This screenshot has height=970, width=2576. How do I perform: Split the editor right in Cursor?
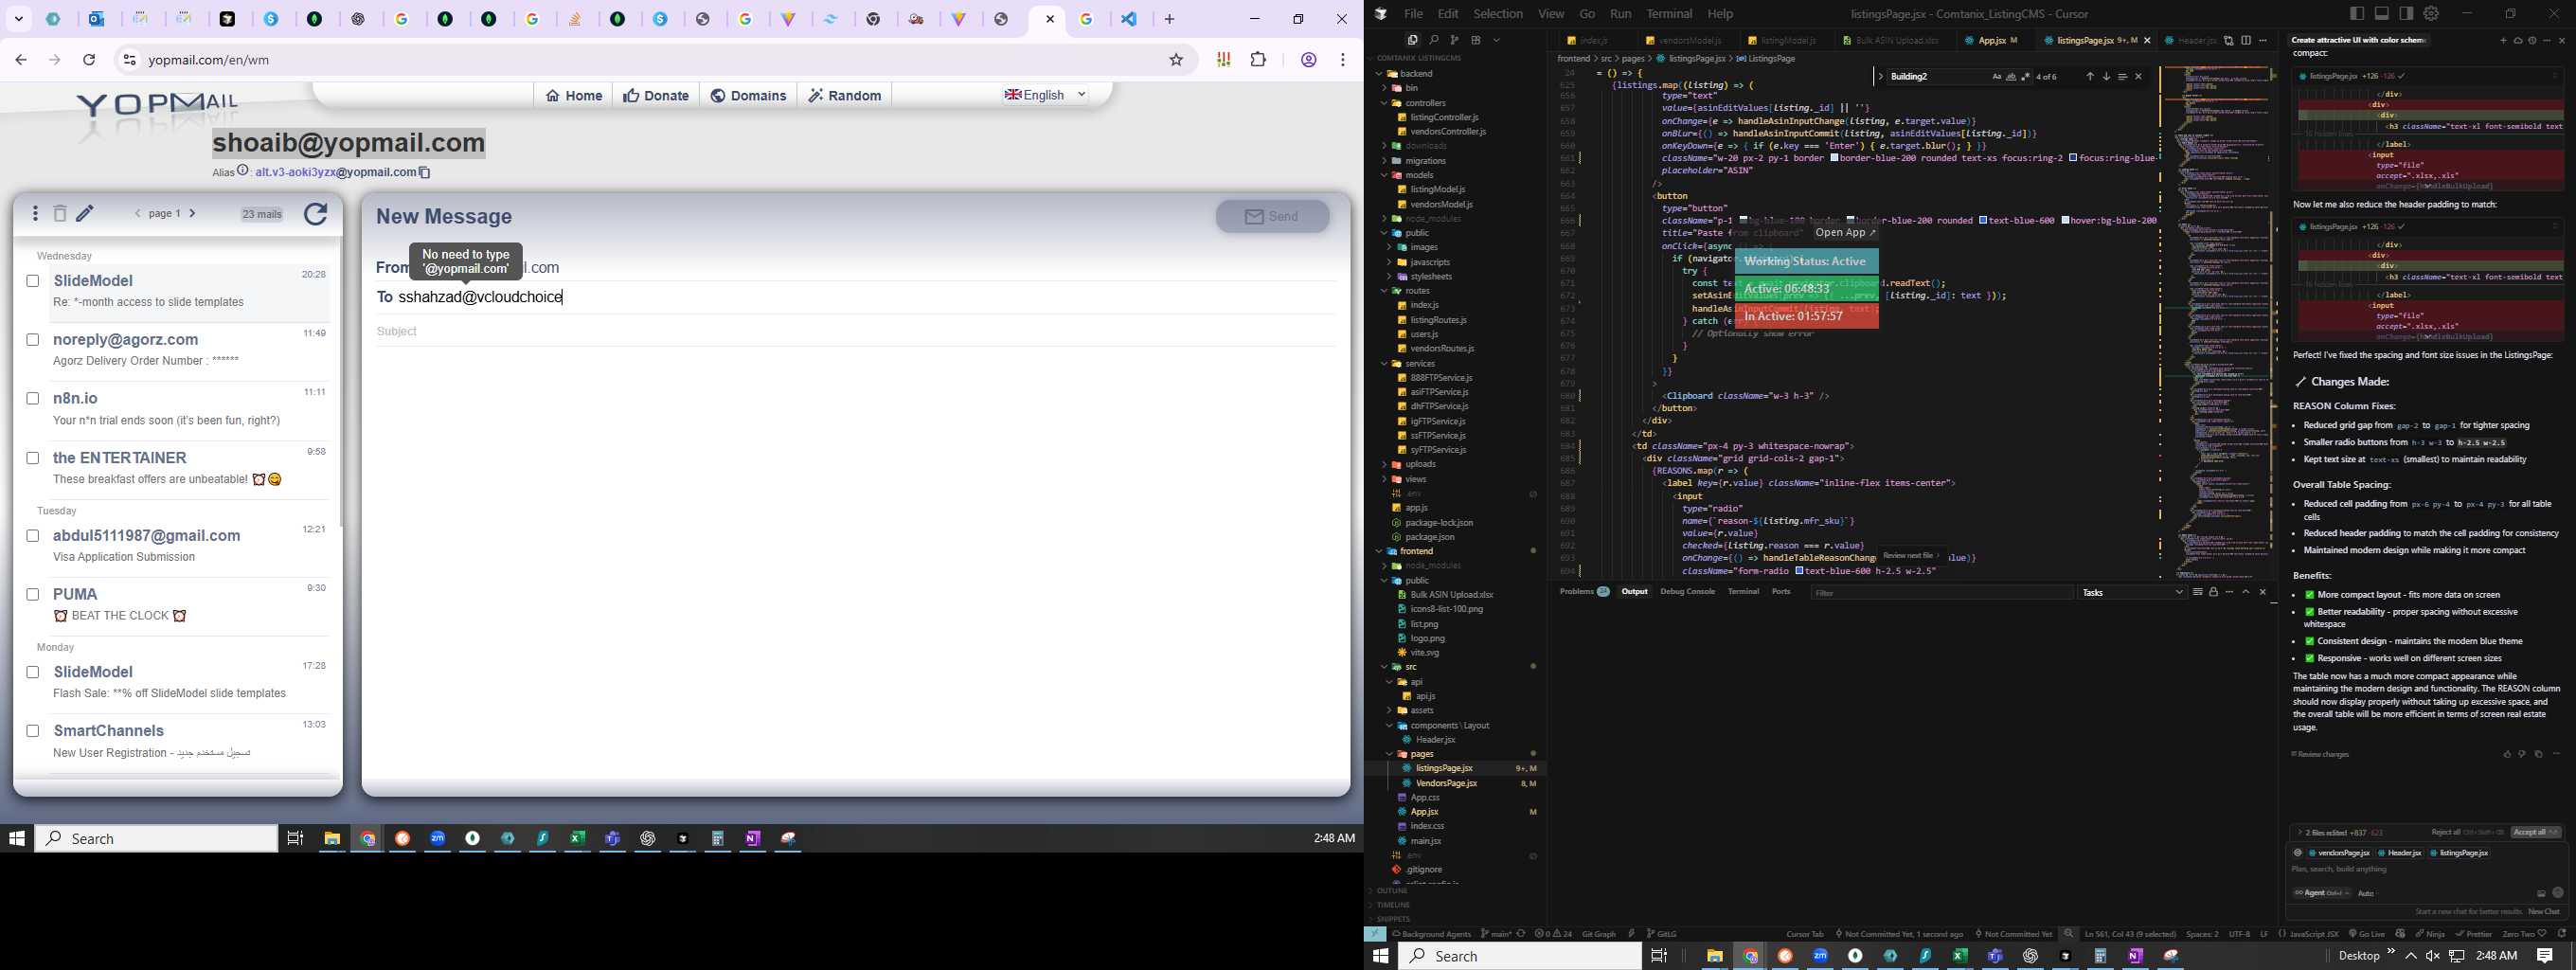tap(2246, 41)
